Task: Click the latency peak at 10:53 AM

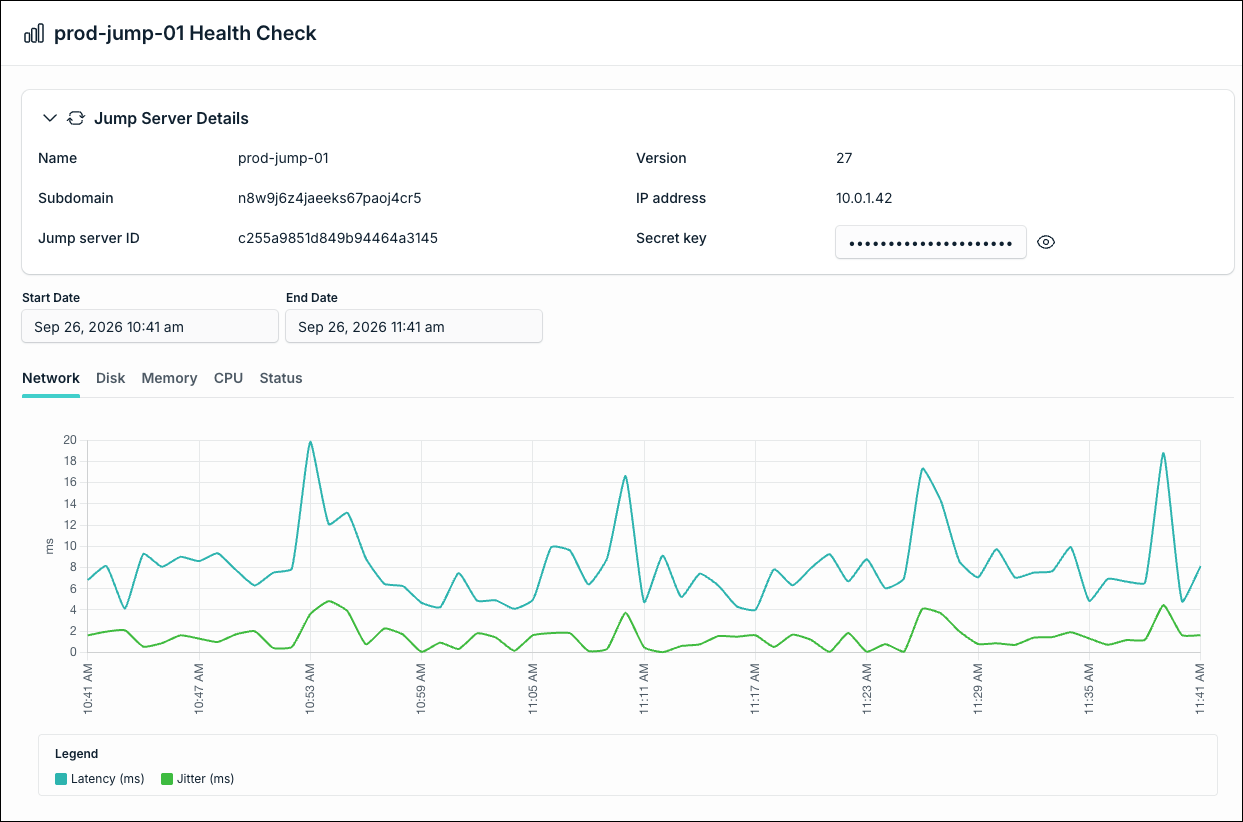Action: coord(311,442)
